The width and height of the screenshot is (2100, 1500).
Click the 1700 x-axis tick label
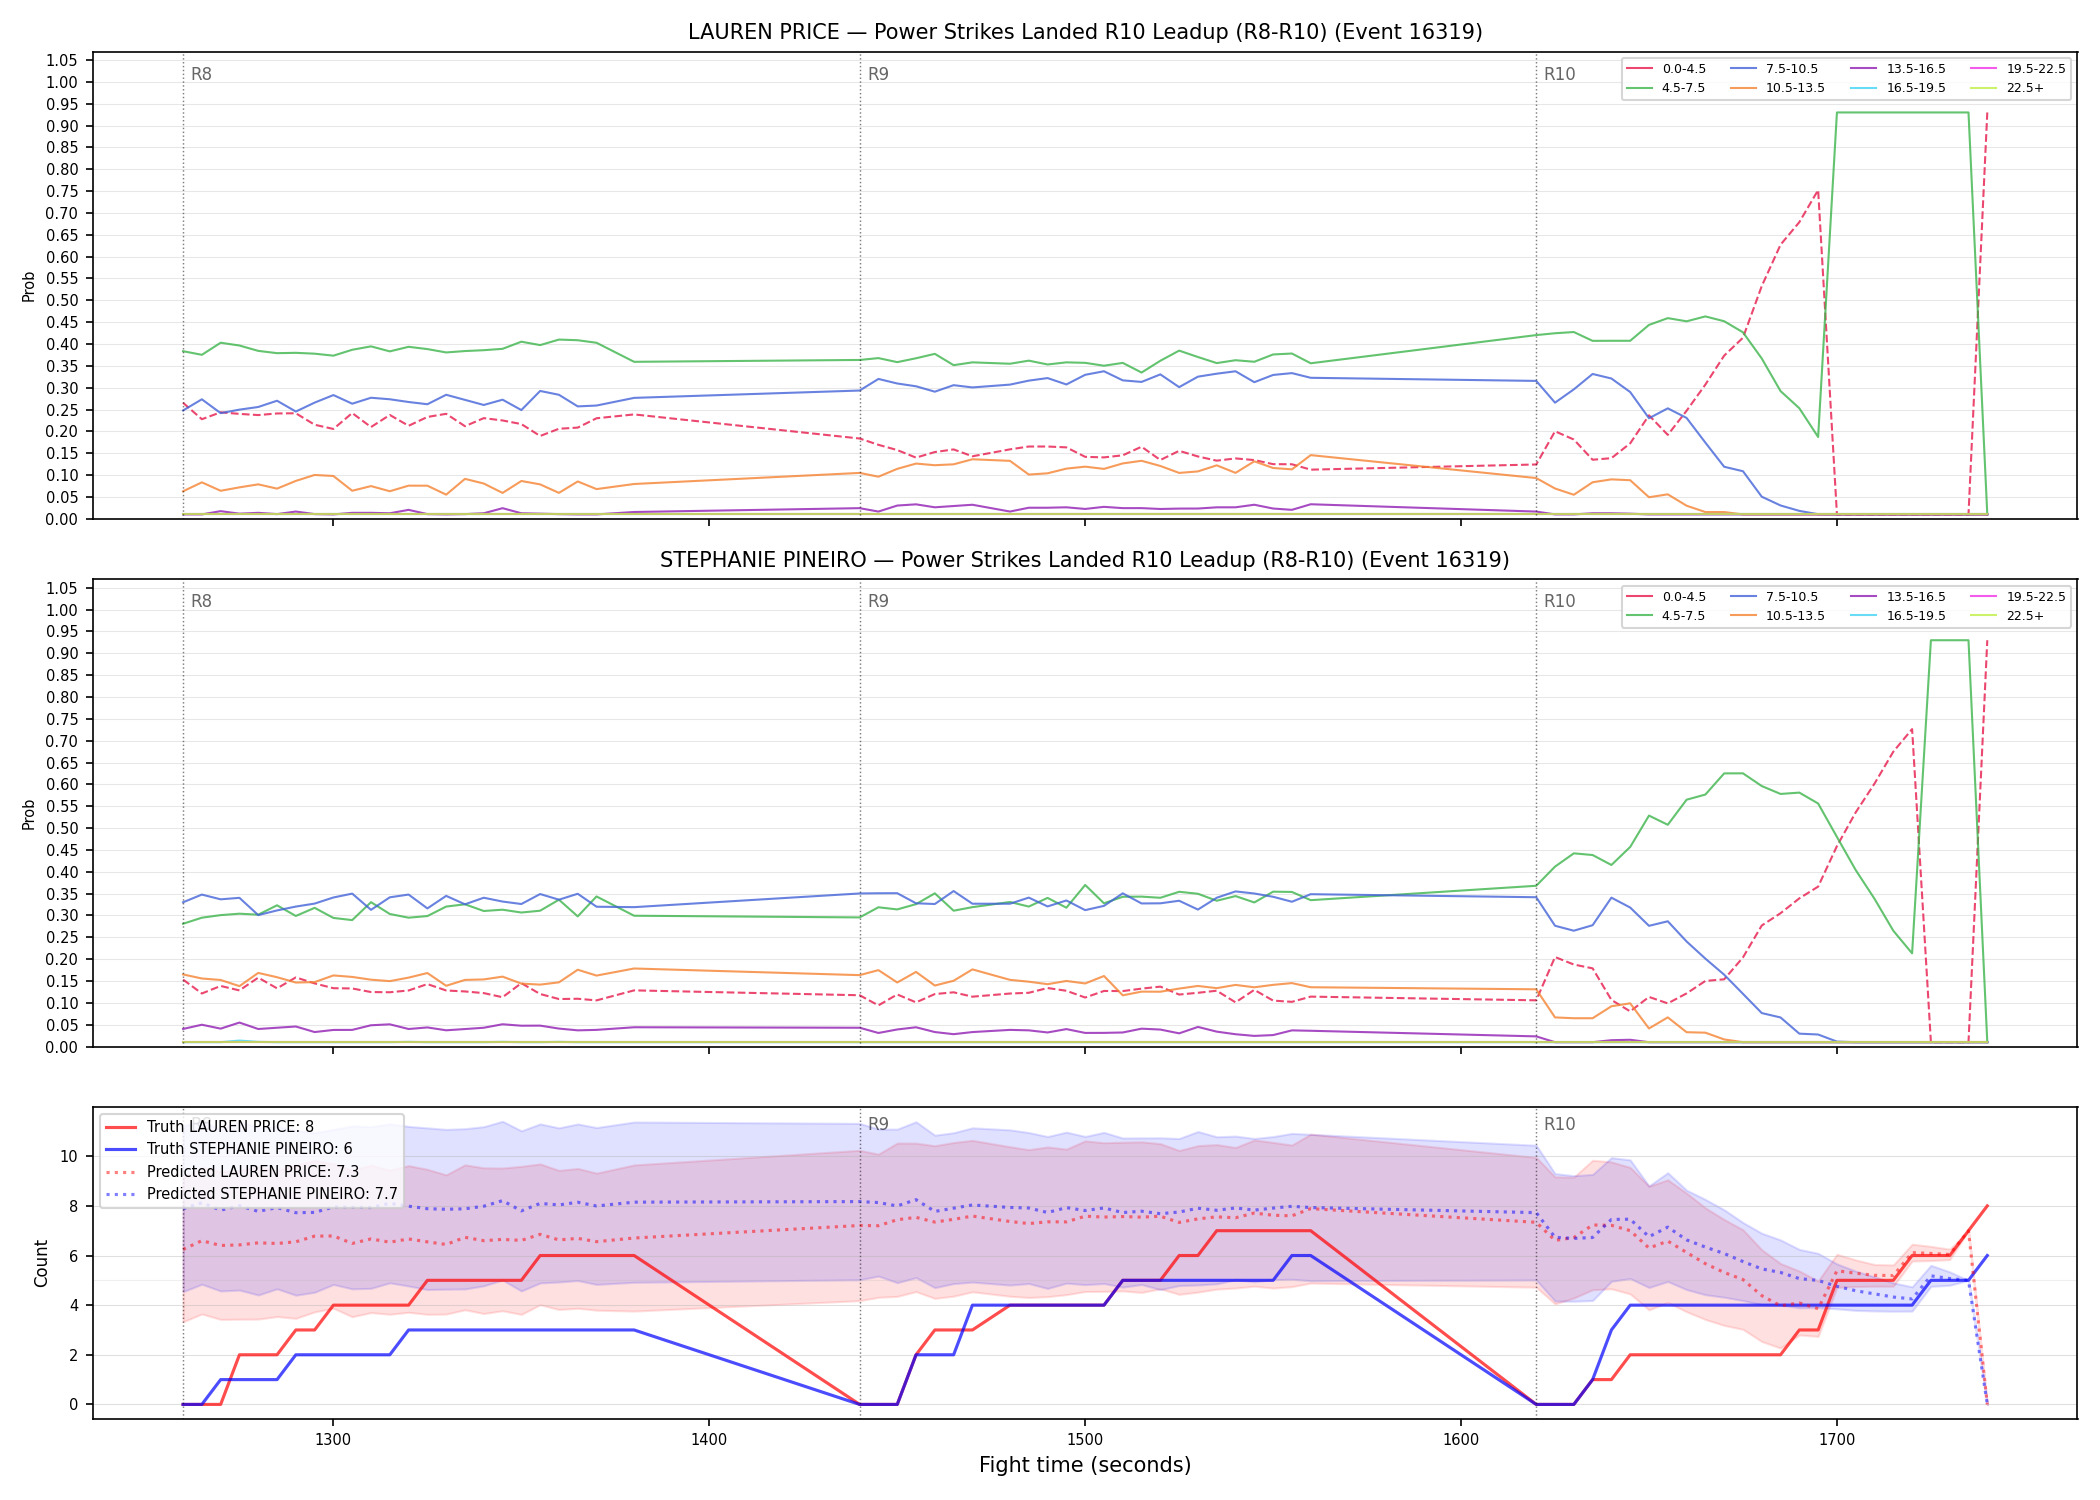(1837, 1440)
